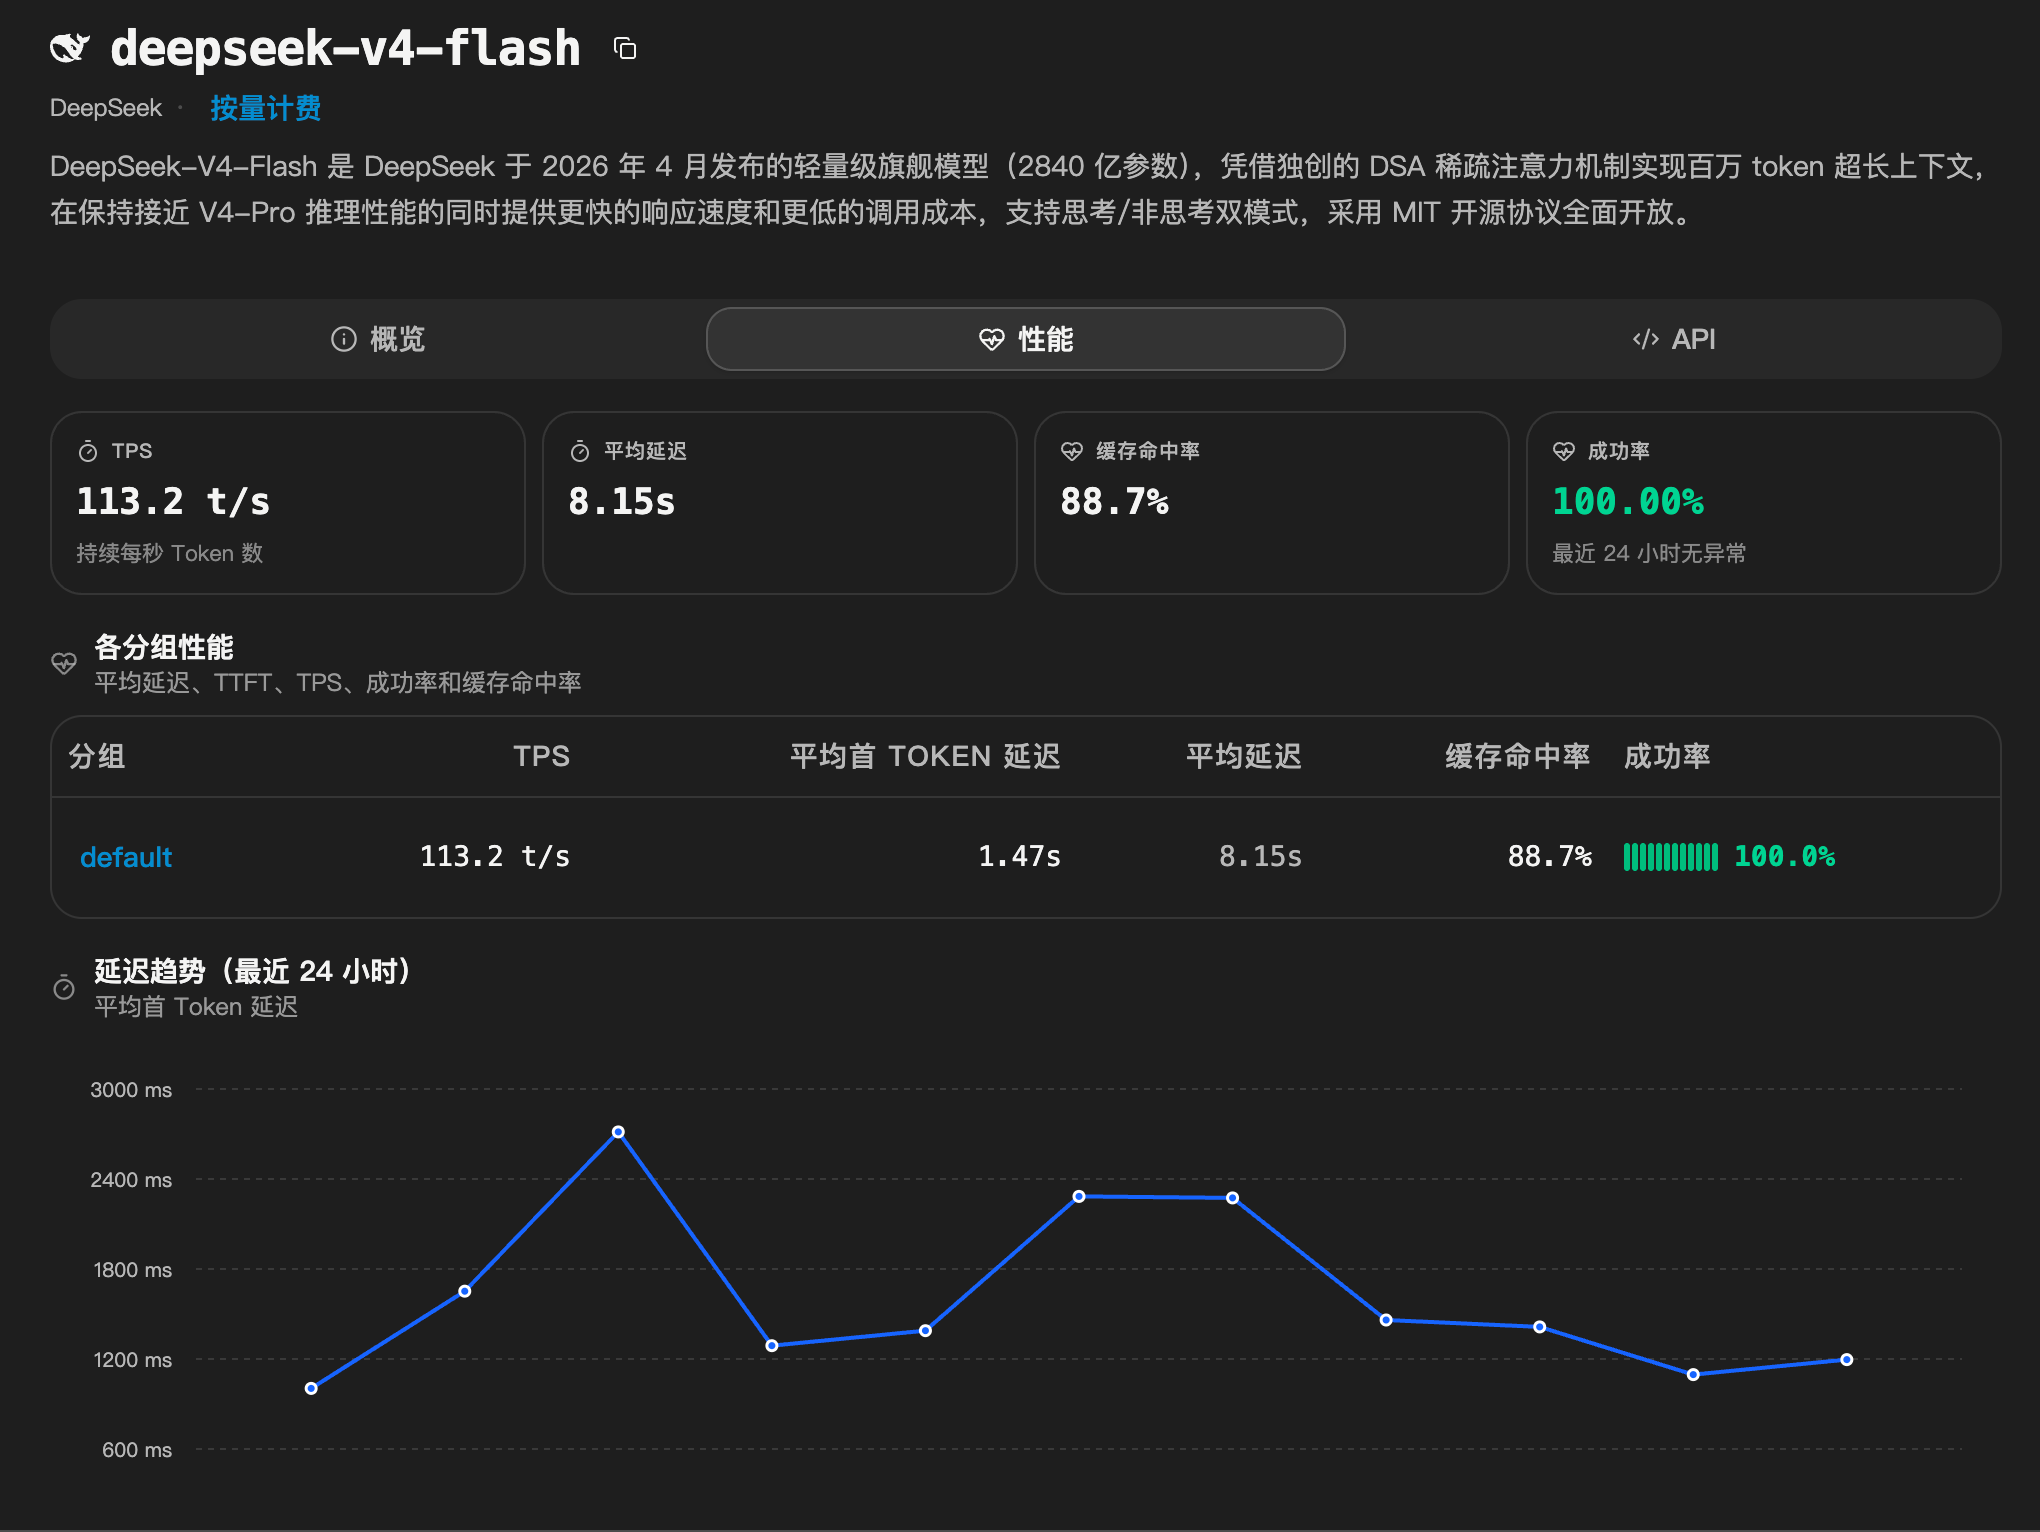Open the 按量计费 billing link

click(265, 108)
